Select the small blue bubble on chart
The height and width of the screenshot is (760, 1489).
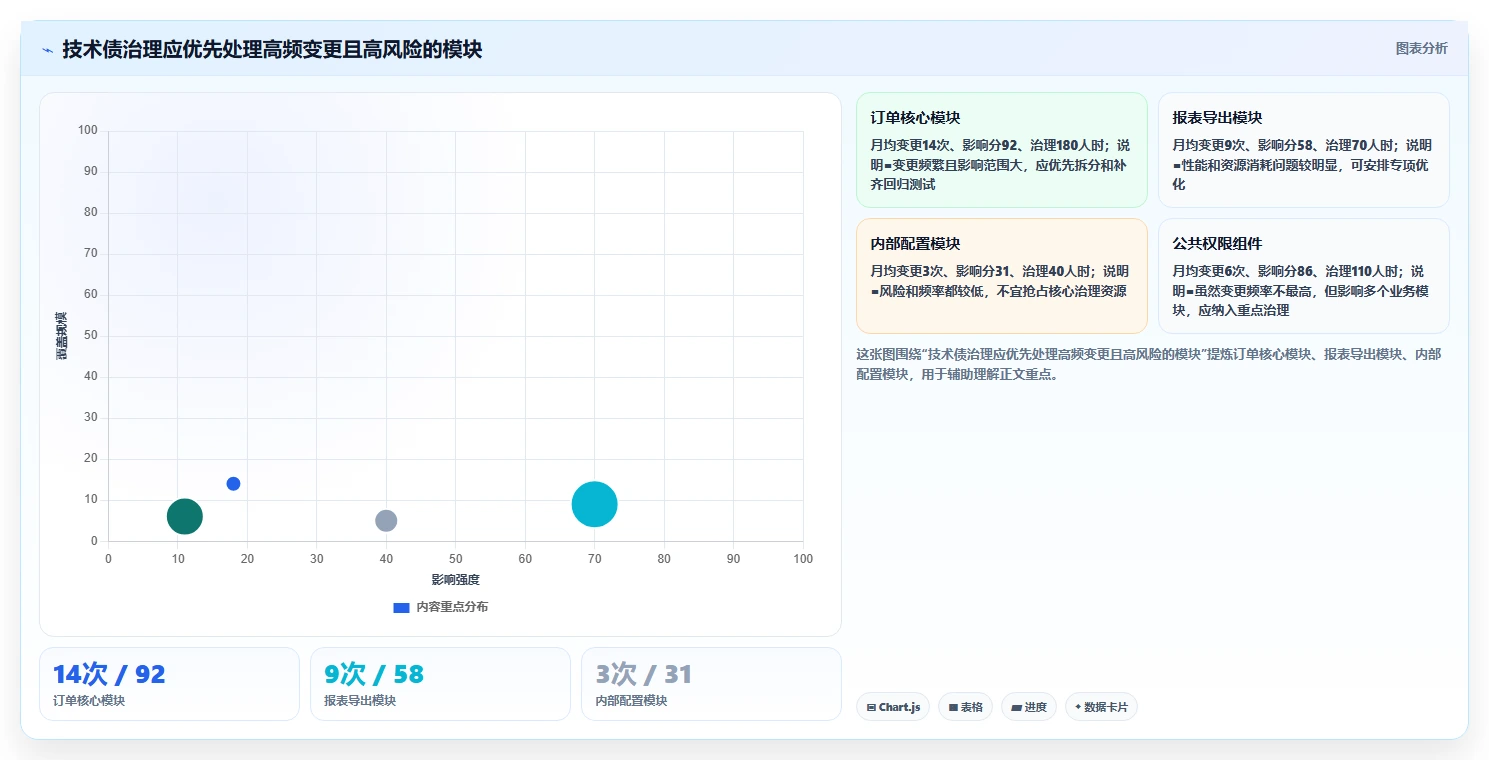tap(233, 484)
